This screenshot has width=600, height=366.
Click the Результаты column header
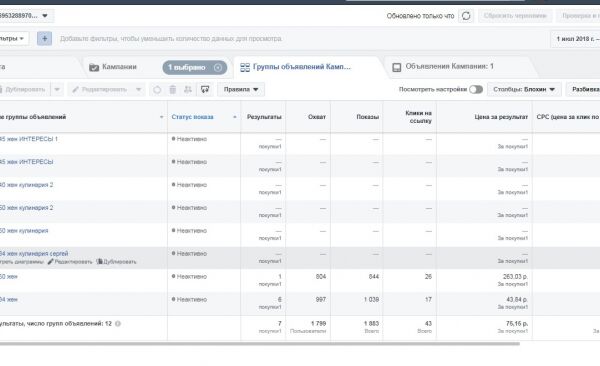click(264, 117)
